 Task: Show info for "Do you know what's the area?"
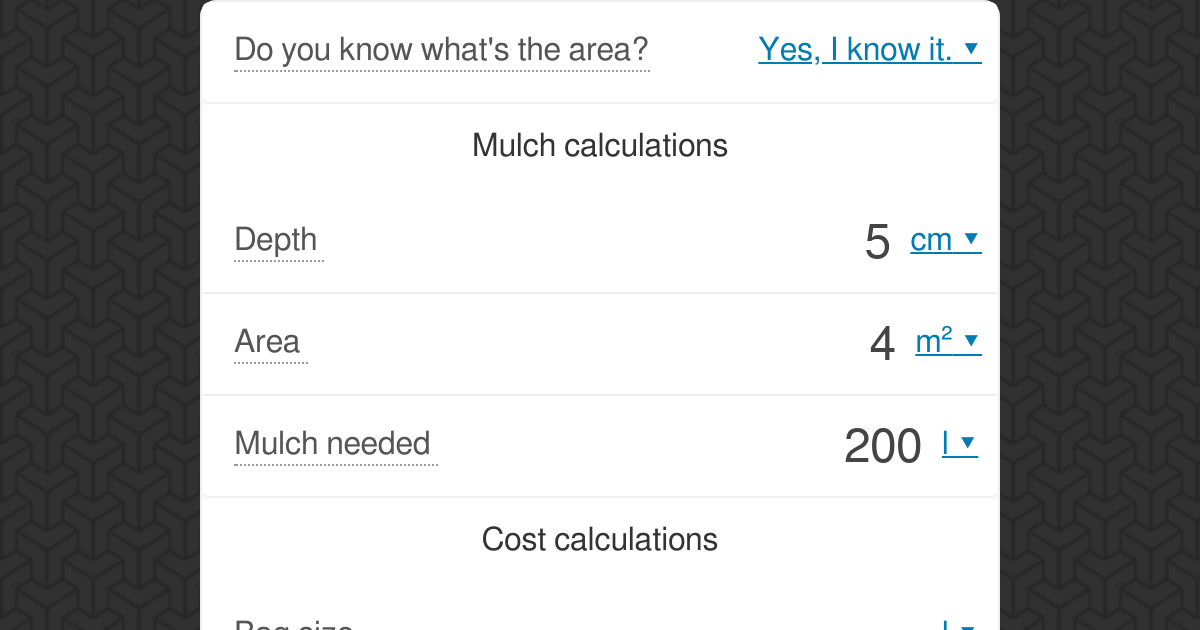441,49
